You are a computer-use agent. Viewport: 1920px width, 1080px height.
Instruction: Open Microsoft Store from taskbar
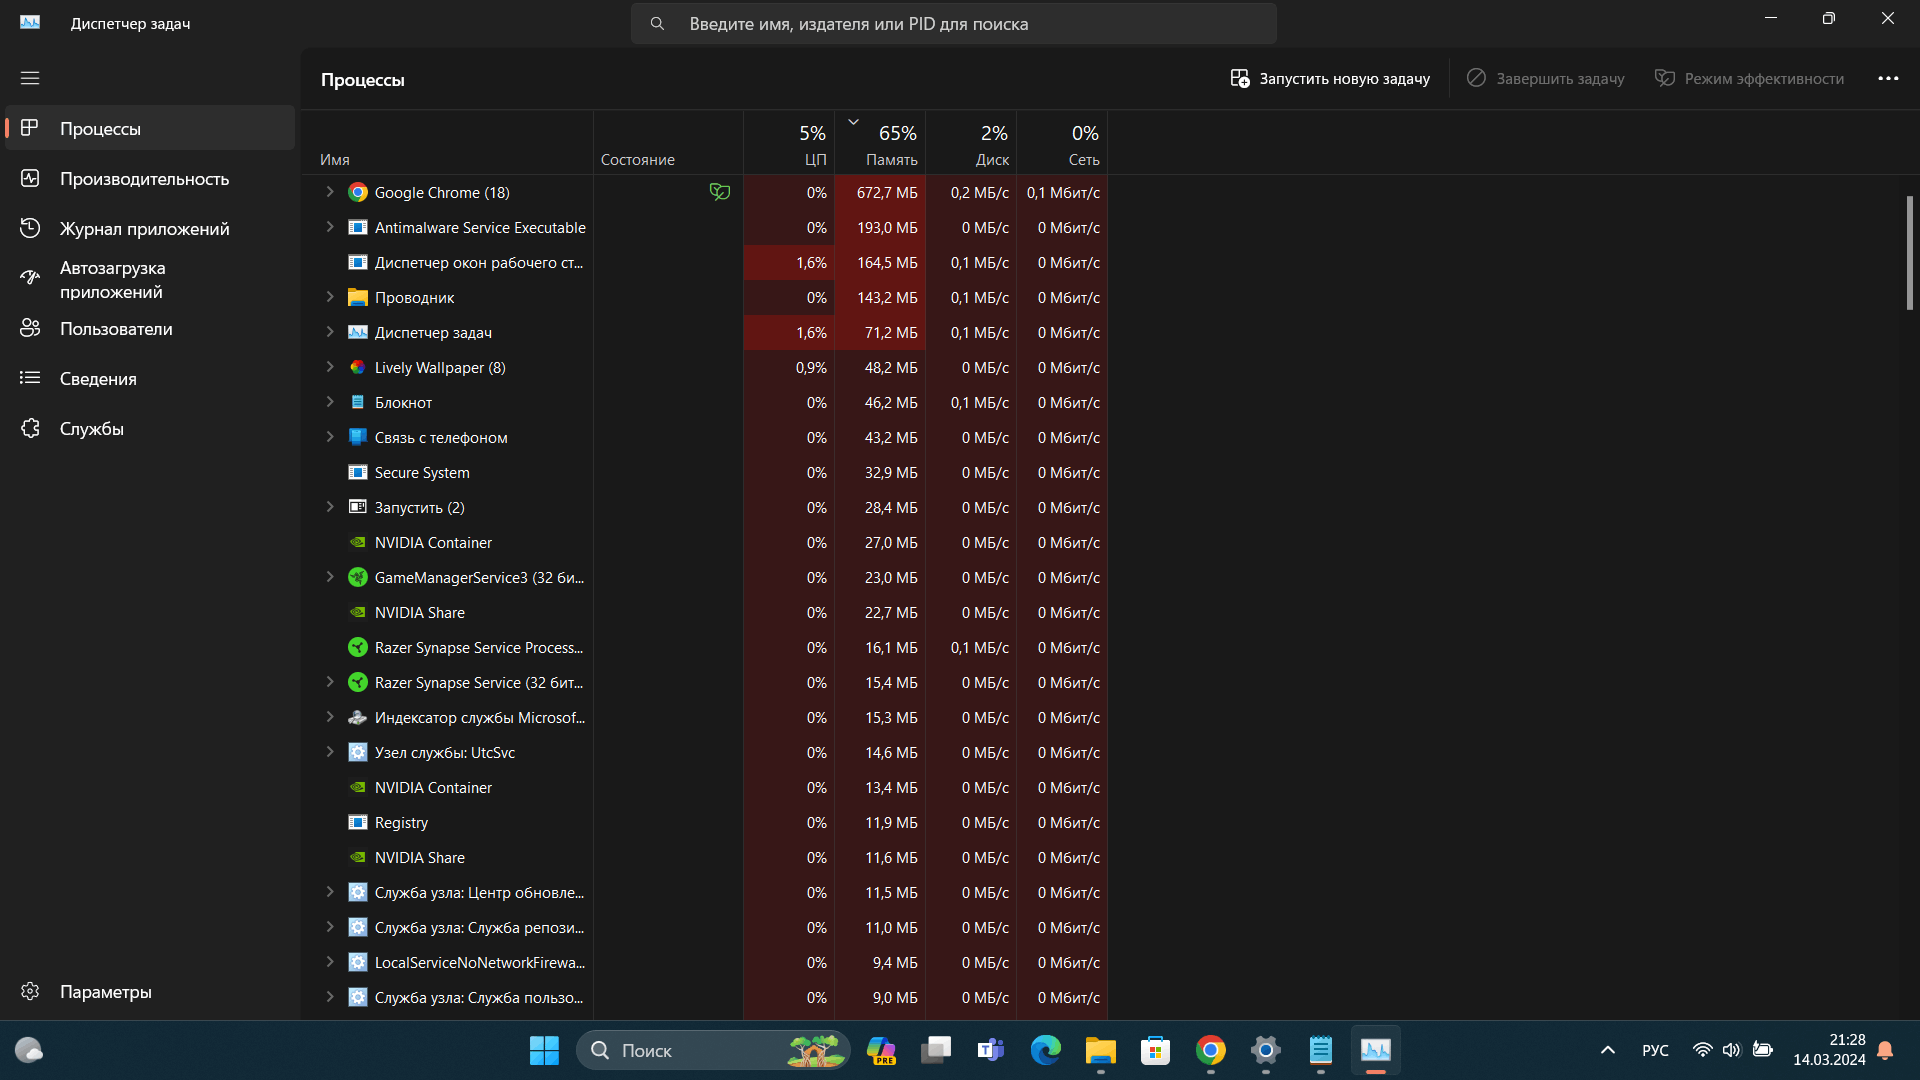(x=1156, y=1050)
